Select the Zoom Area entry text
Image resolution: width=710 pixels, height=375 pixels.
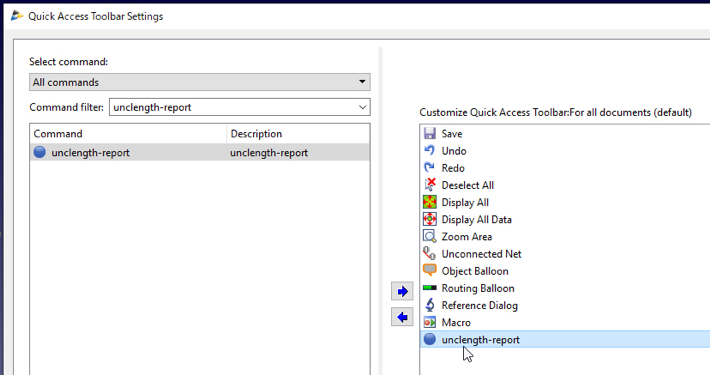click(x=466, y=237)
